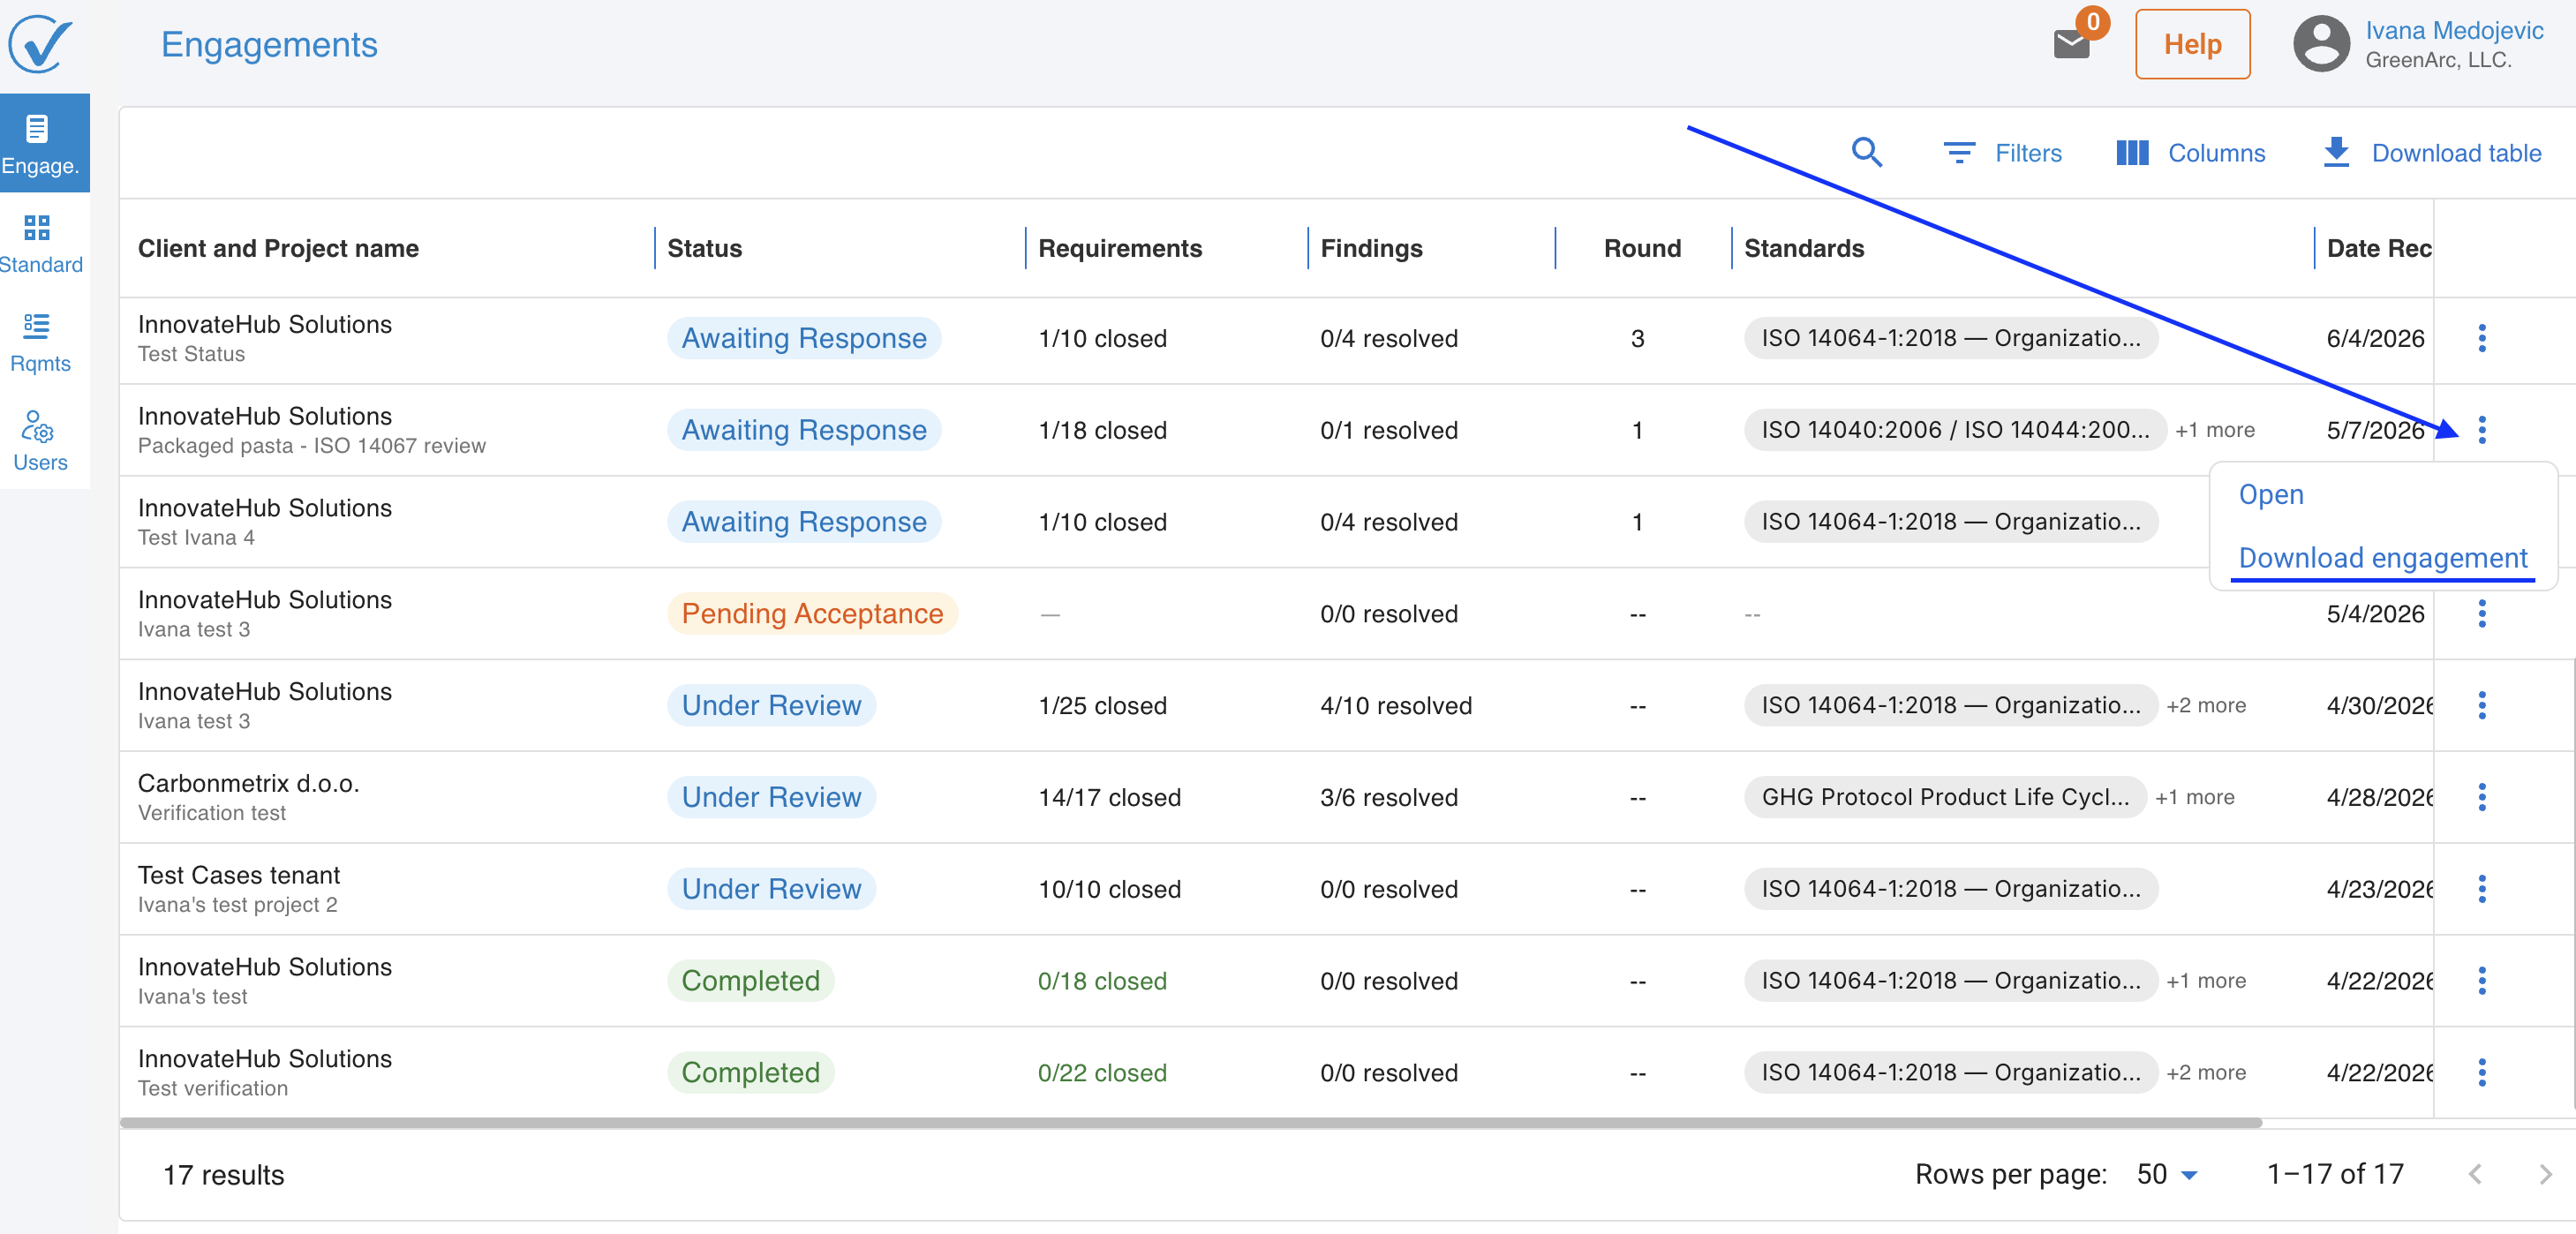This screenshot has width=2576, height=1234.
Task: Click Under Review badge for Carbonmetrix
Action: pos(771,797)
